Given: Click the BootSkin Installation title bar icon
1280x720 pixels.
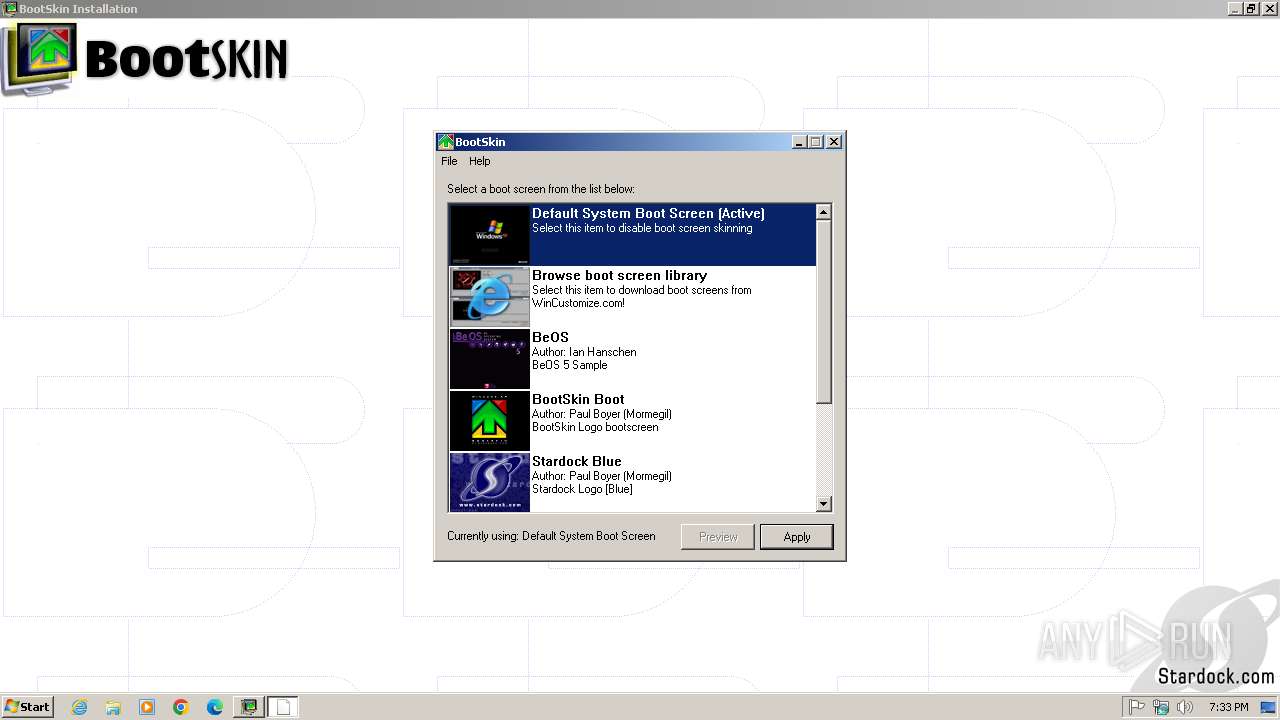Looking at the screenshot, I should (10, 9).
